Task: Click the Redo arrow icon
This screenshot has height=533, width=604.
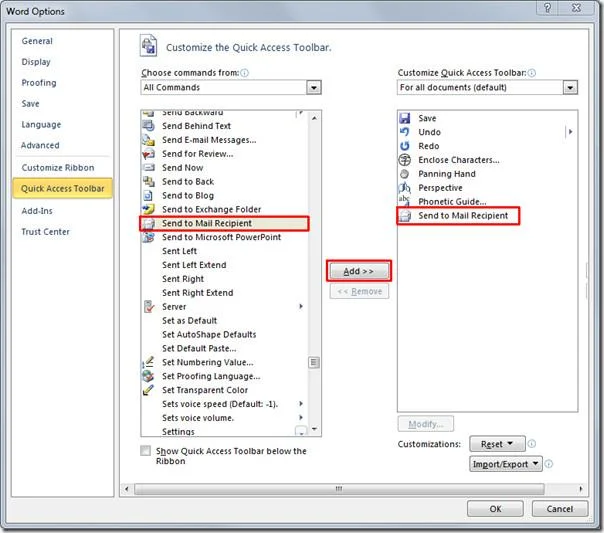Action: (x=404, y=146)
